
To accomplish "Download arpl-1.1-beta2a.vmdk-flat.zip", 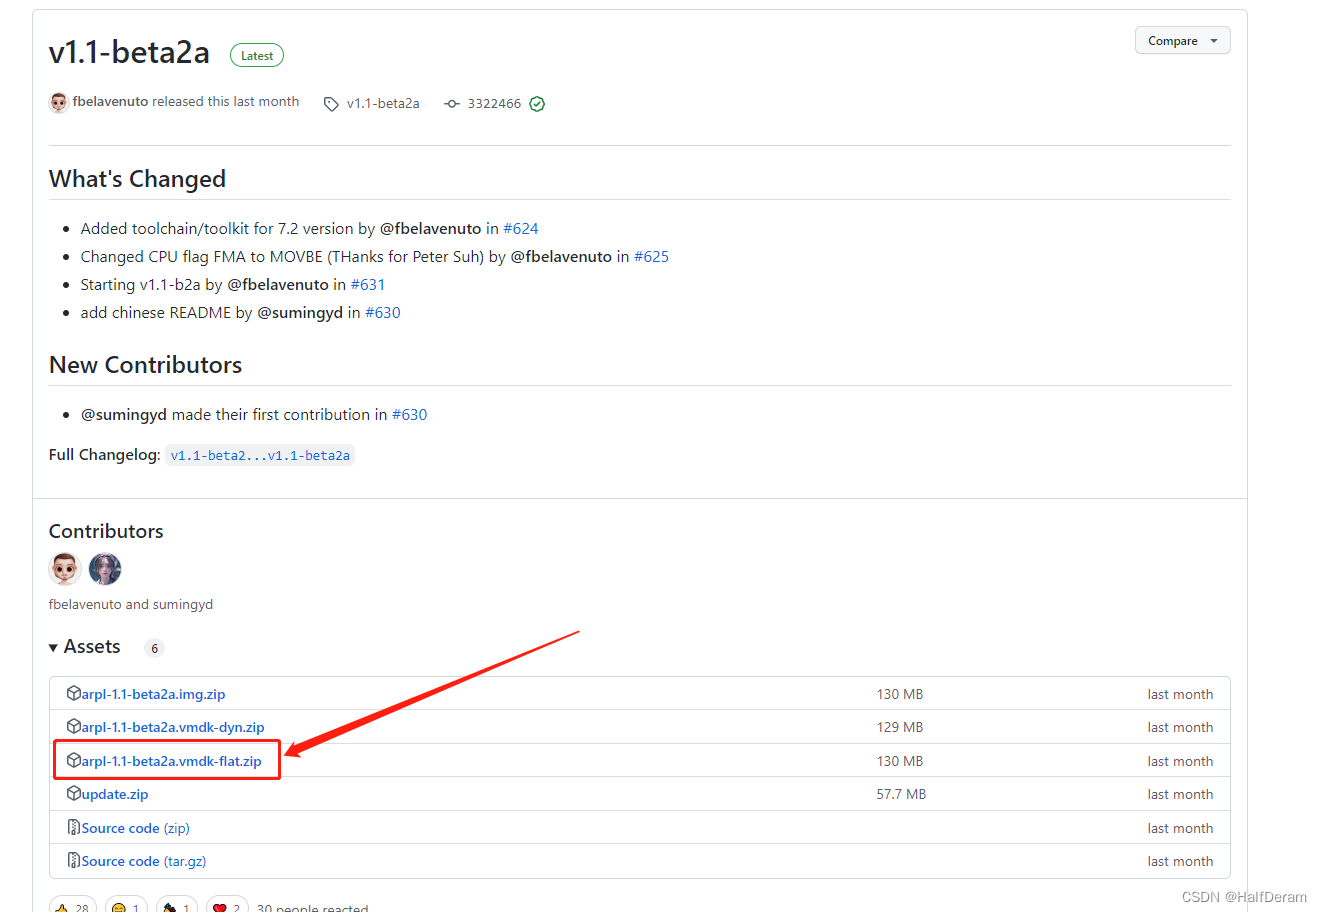I will click(x=171, y=761).
